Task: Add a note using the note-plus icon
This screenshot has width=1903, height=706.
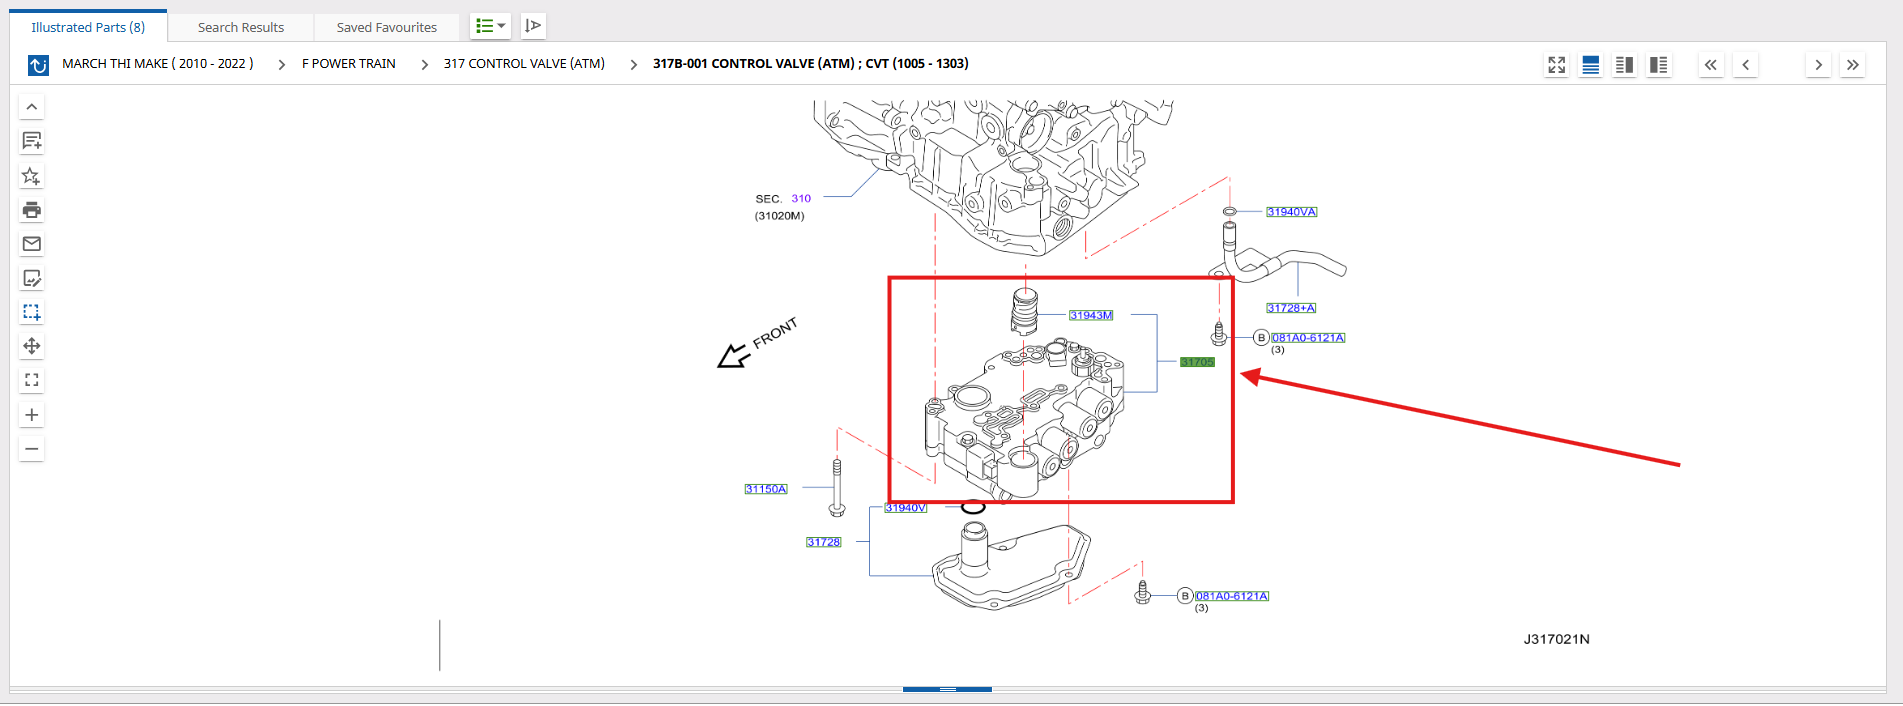Action: tap(32, 141)
